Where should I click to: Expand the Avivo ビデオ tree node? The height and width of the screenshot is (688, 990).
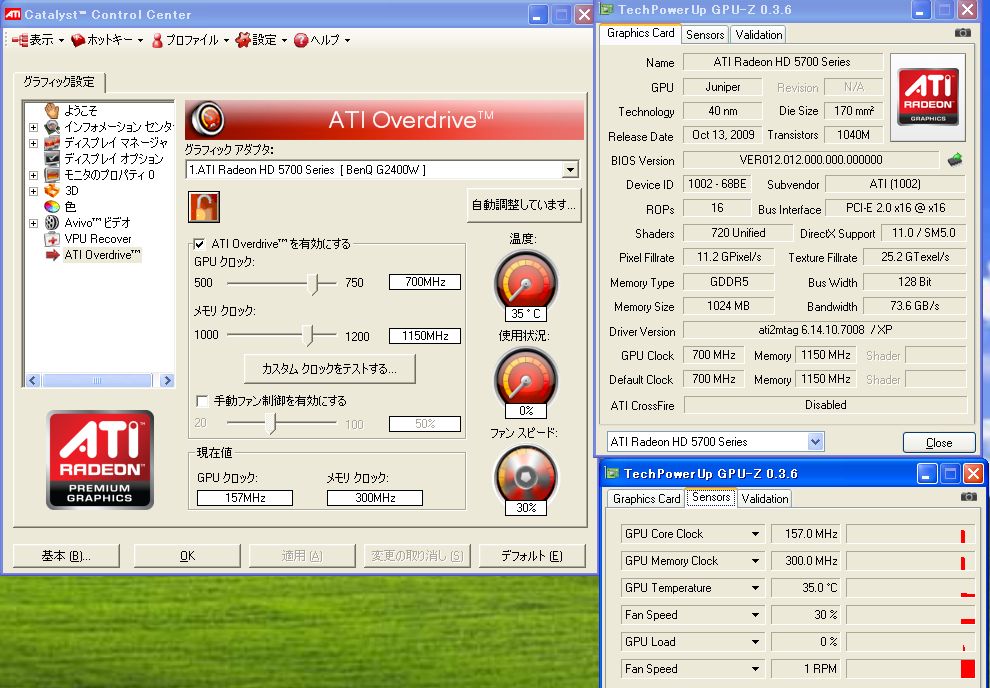point(33,223)
